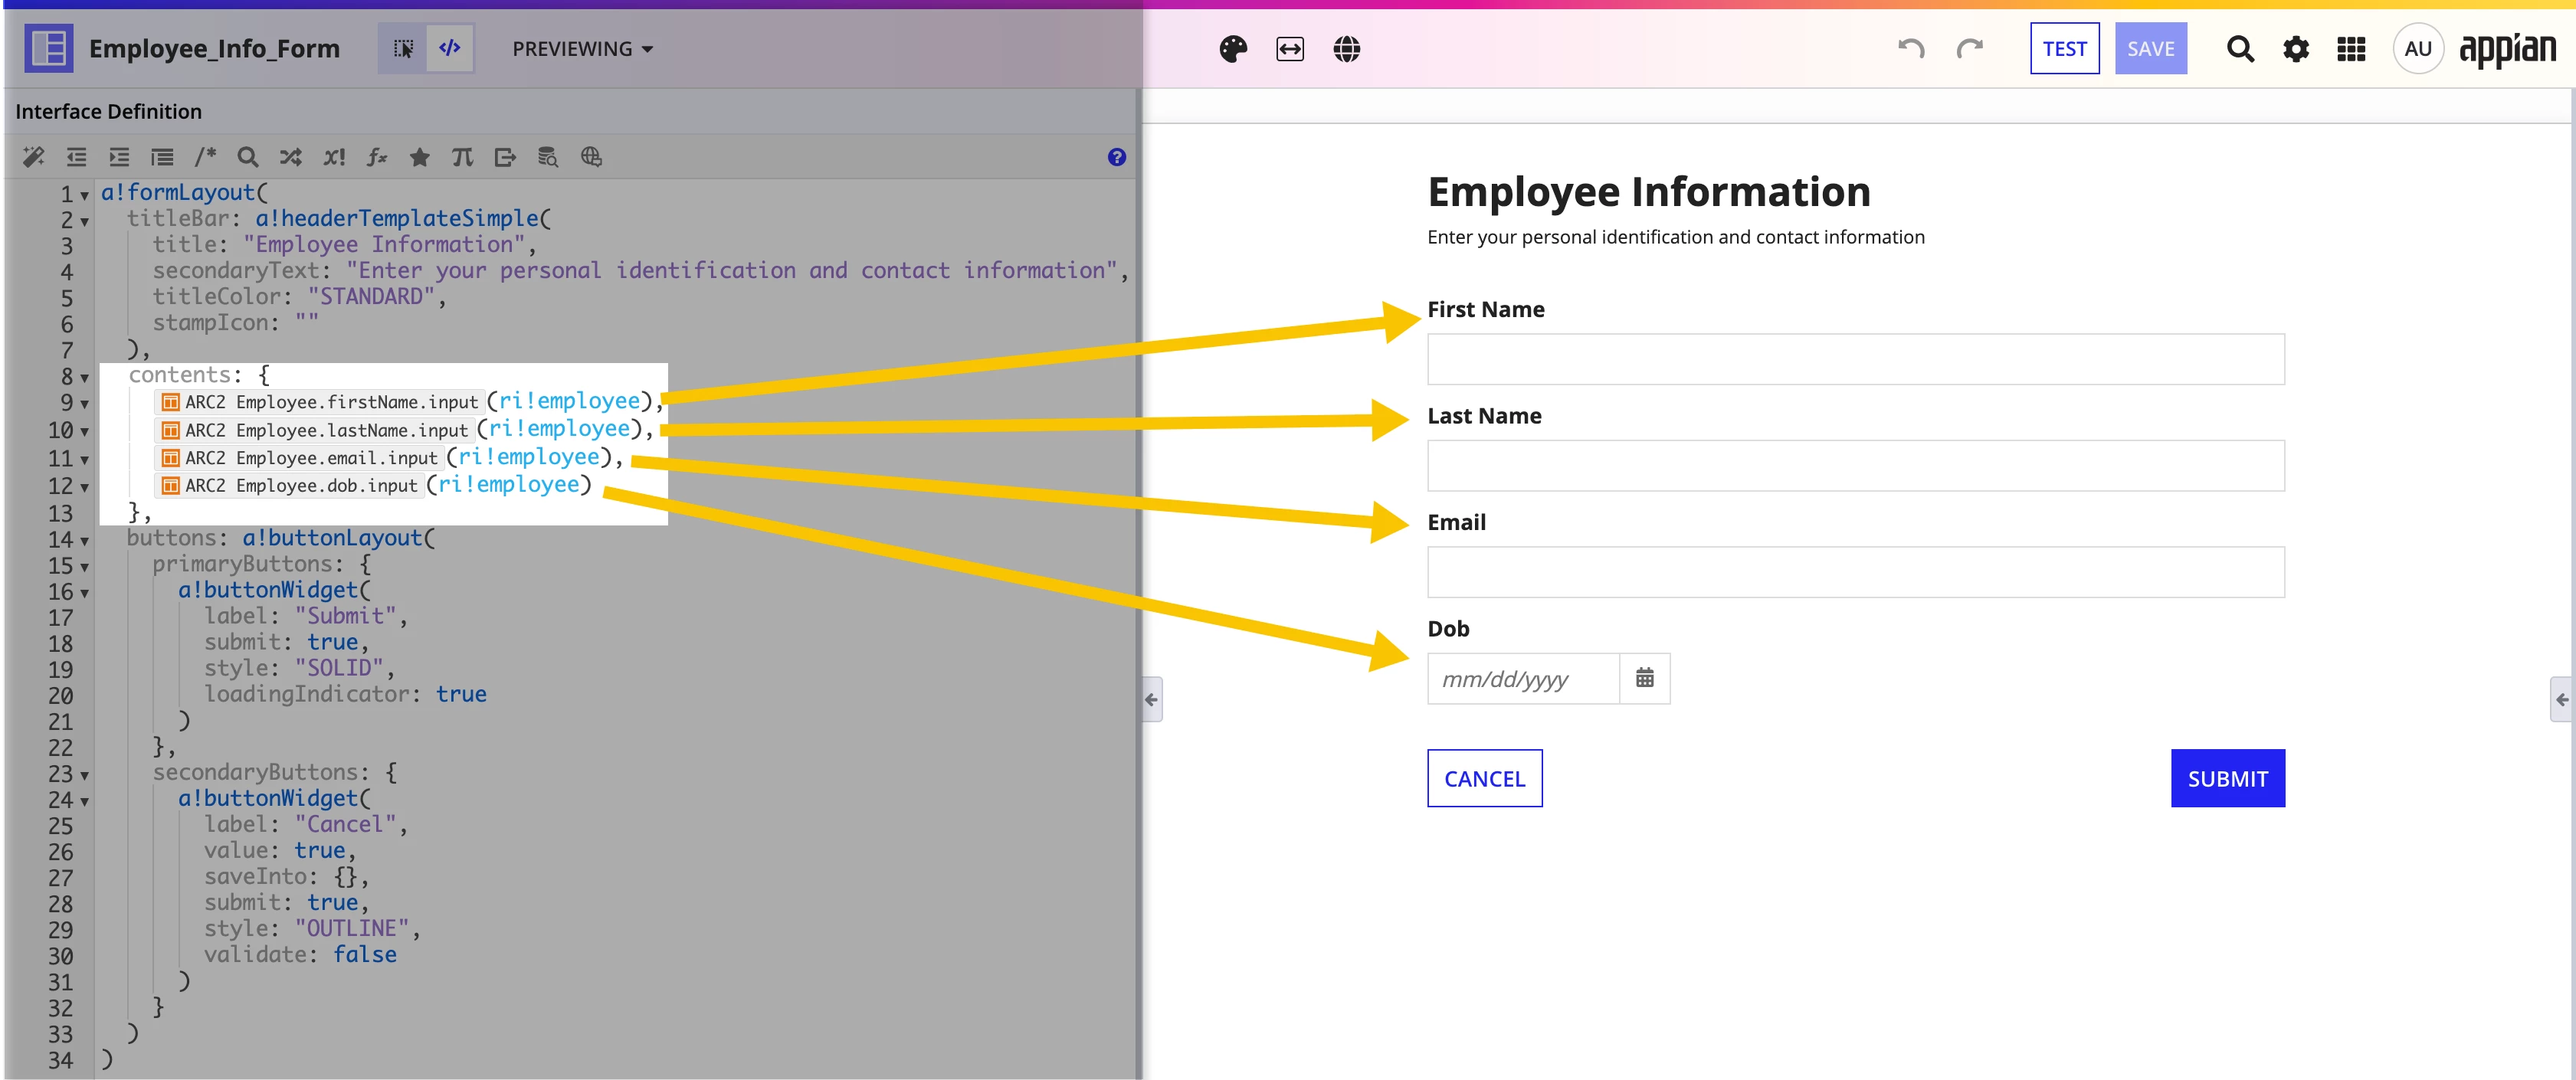
Task: Open search in the top header
Action: (2240, 49)
